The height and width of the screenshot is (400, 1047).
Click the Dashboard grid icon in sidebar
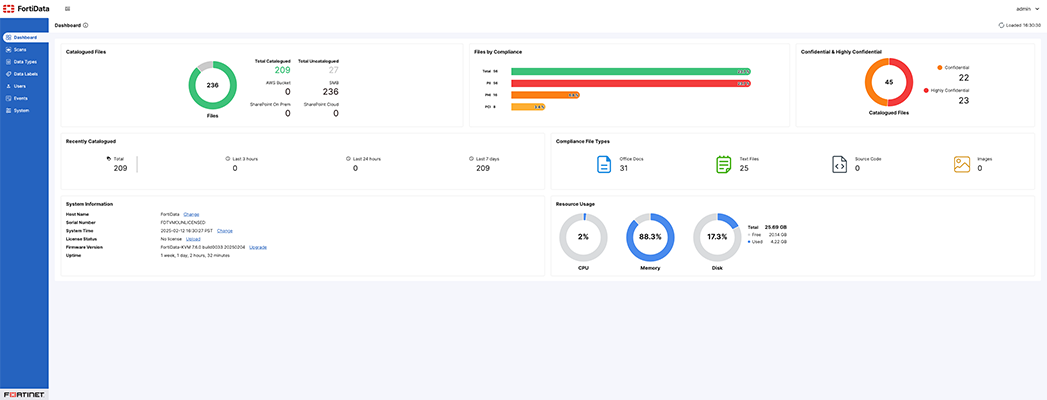coord(7,37)
